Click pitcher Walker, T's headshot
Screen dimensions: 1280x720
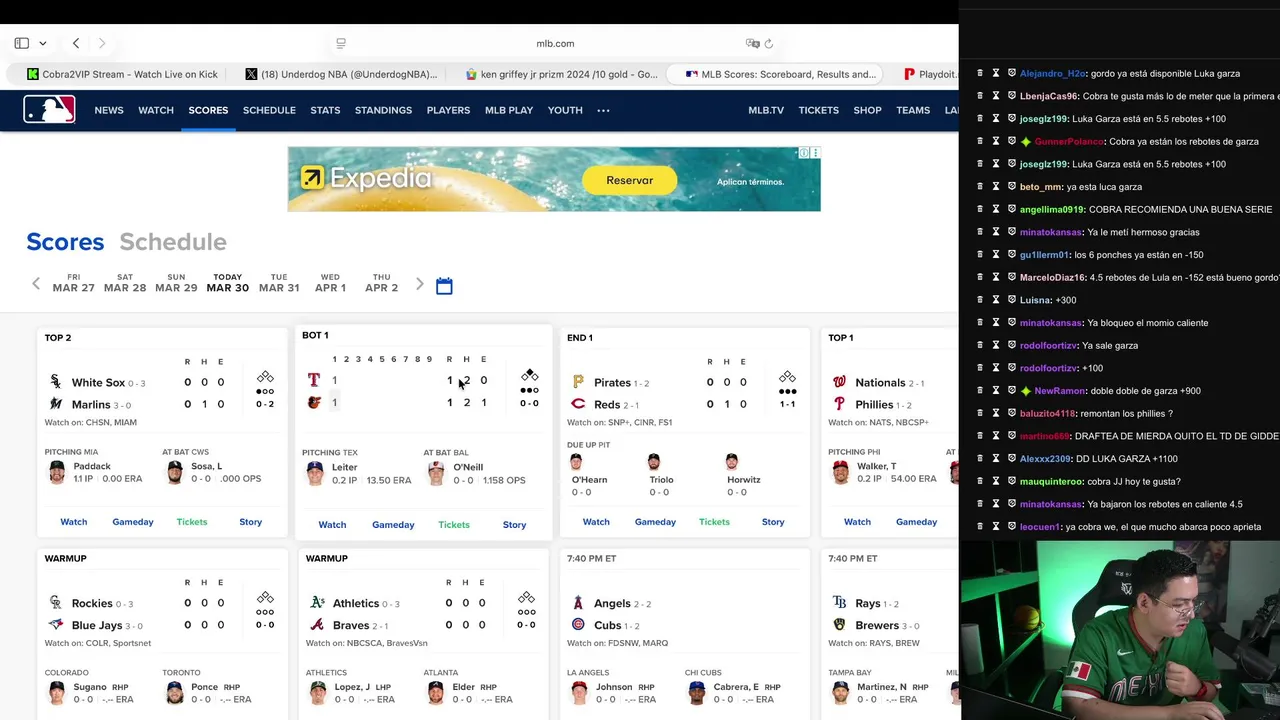840,472
